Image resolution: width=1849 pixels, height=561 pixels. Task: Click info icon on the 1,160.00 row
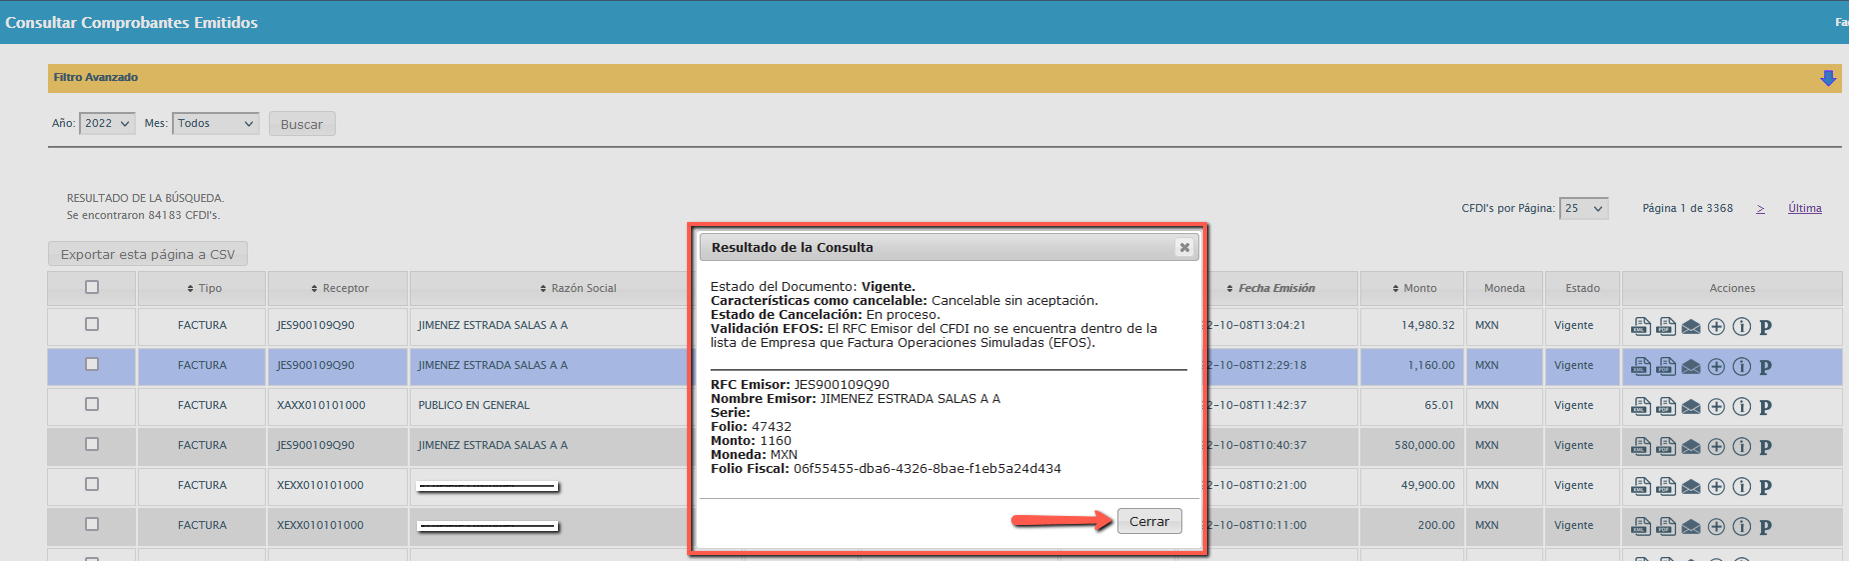coord(1741,366)
